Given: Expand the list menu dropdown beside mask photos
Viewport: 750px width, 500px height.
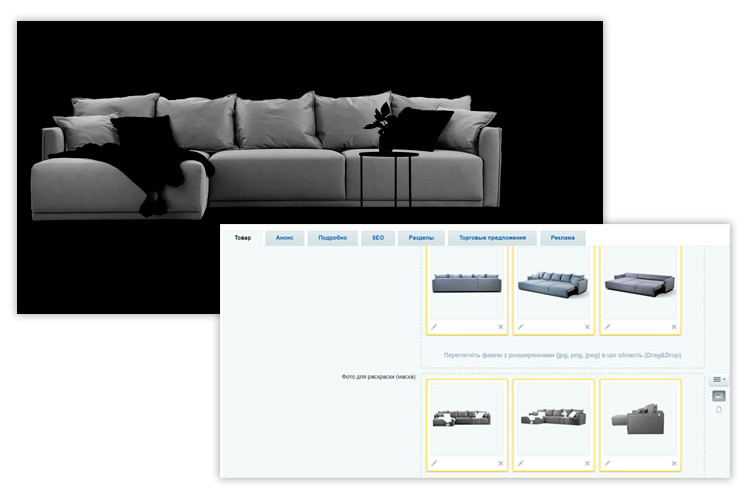Looking at the screenshot, I should pyautogui.click(x=718, y=380).
